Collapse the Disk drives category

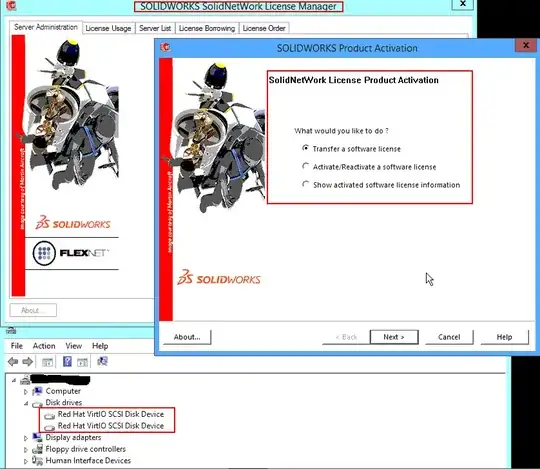click(x=26, y=403)
